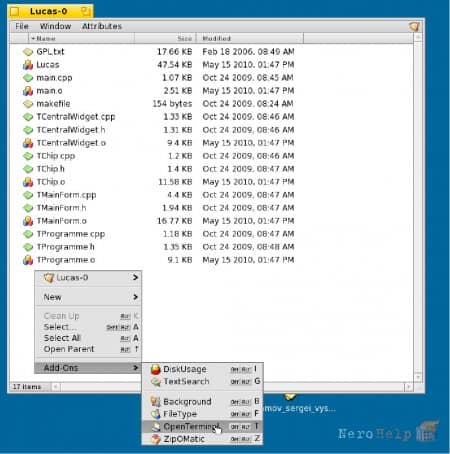Open the Attributes menu

[102, 26]
